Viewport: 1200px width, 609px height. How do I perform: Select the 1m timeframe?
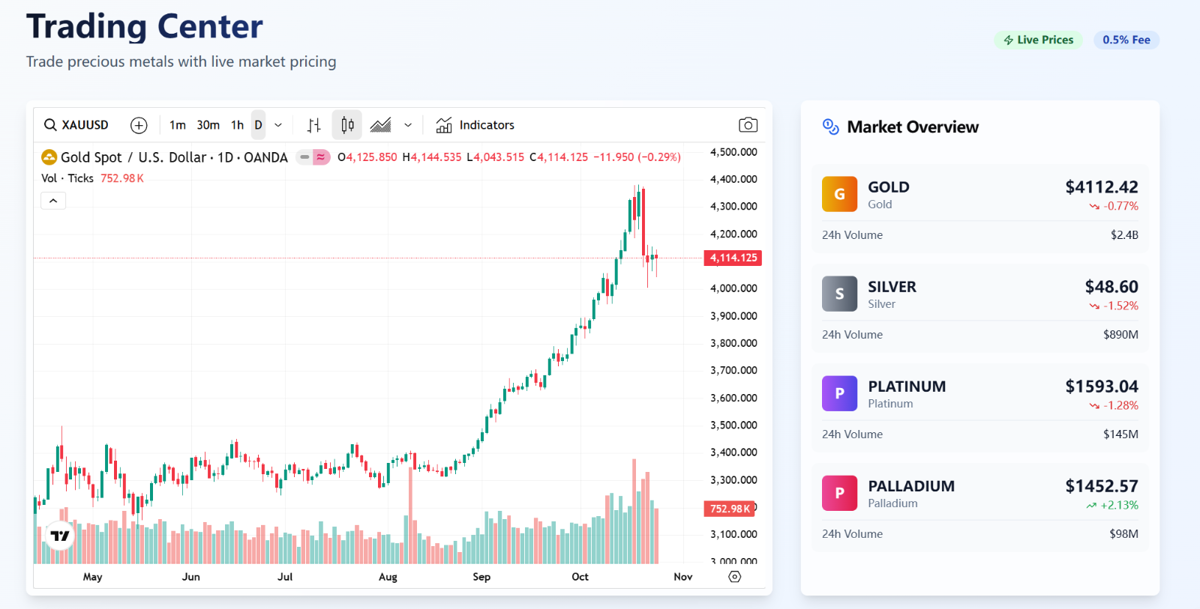177,125
